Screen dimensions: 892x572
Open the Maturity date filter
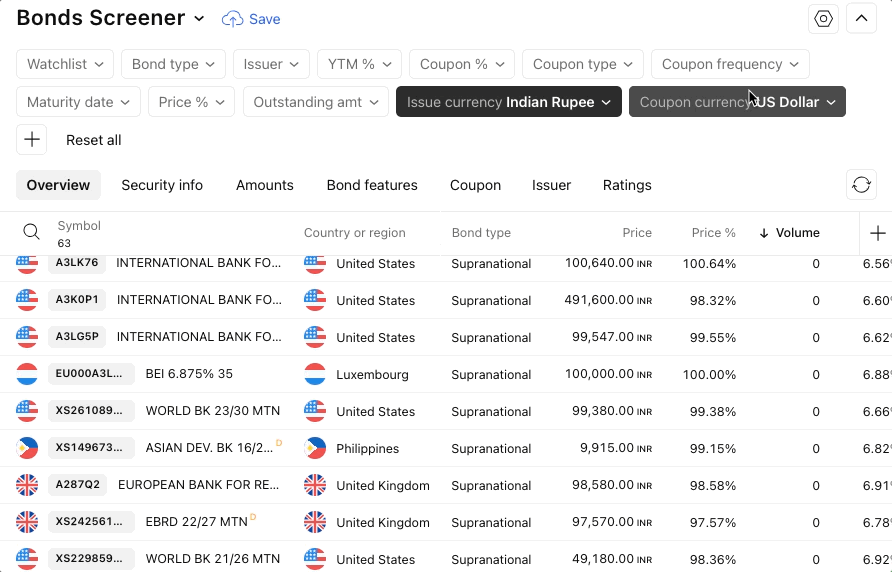tap(79, 102)
